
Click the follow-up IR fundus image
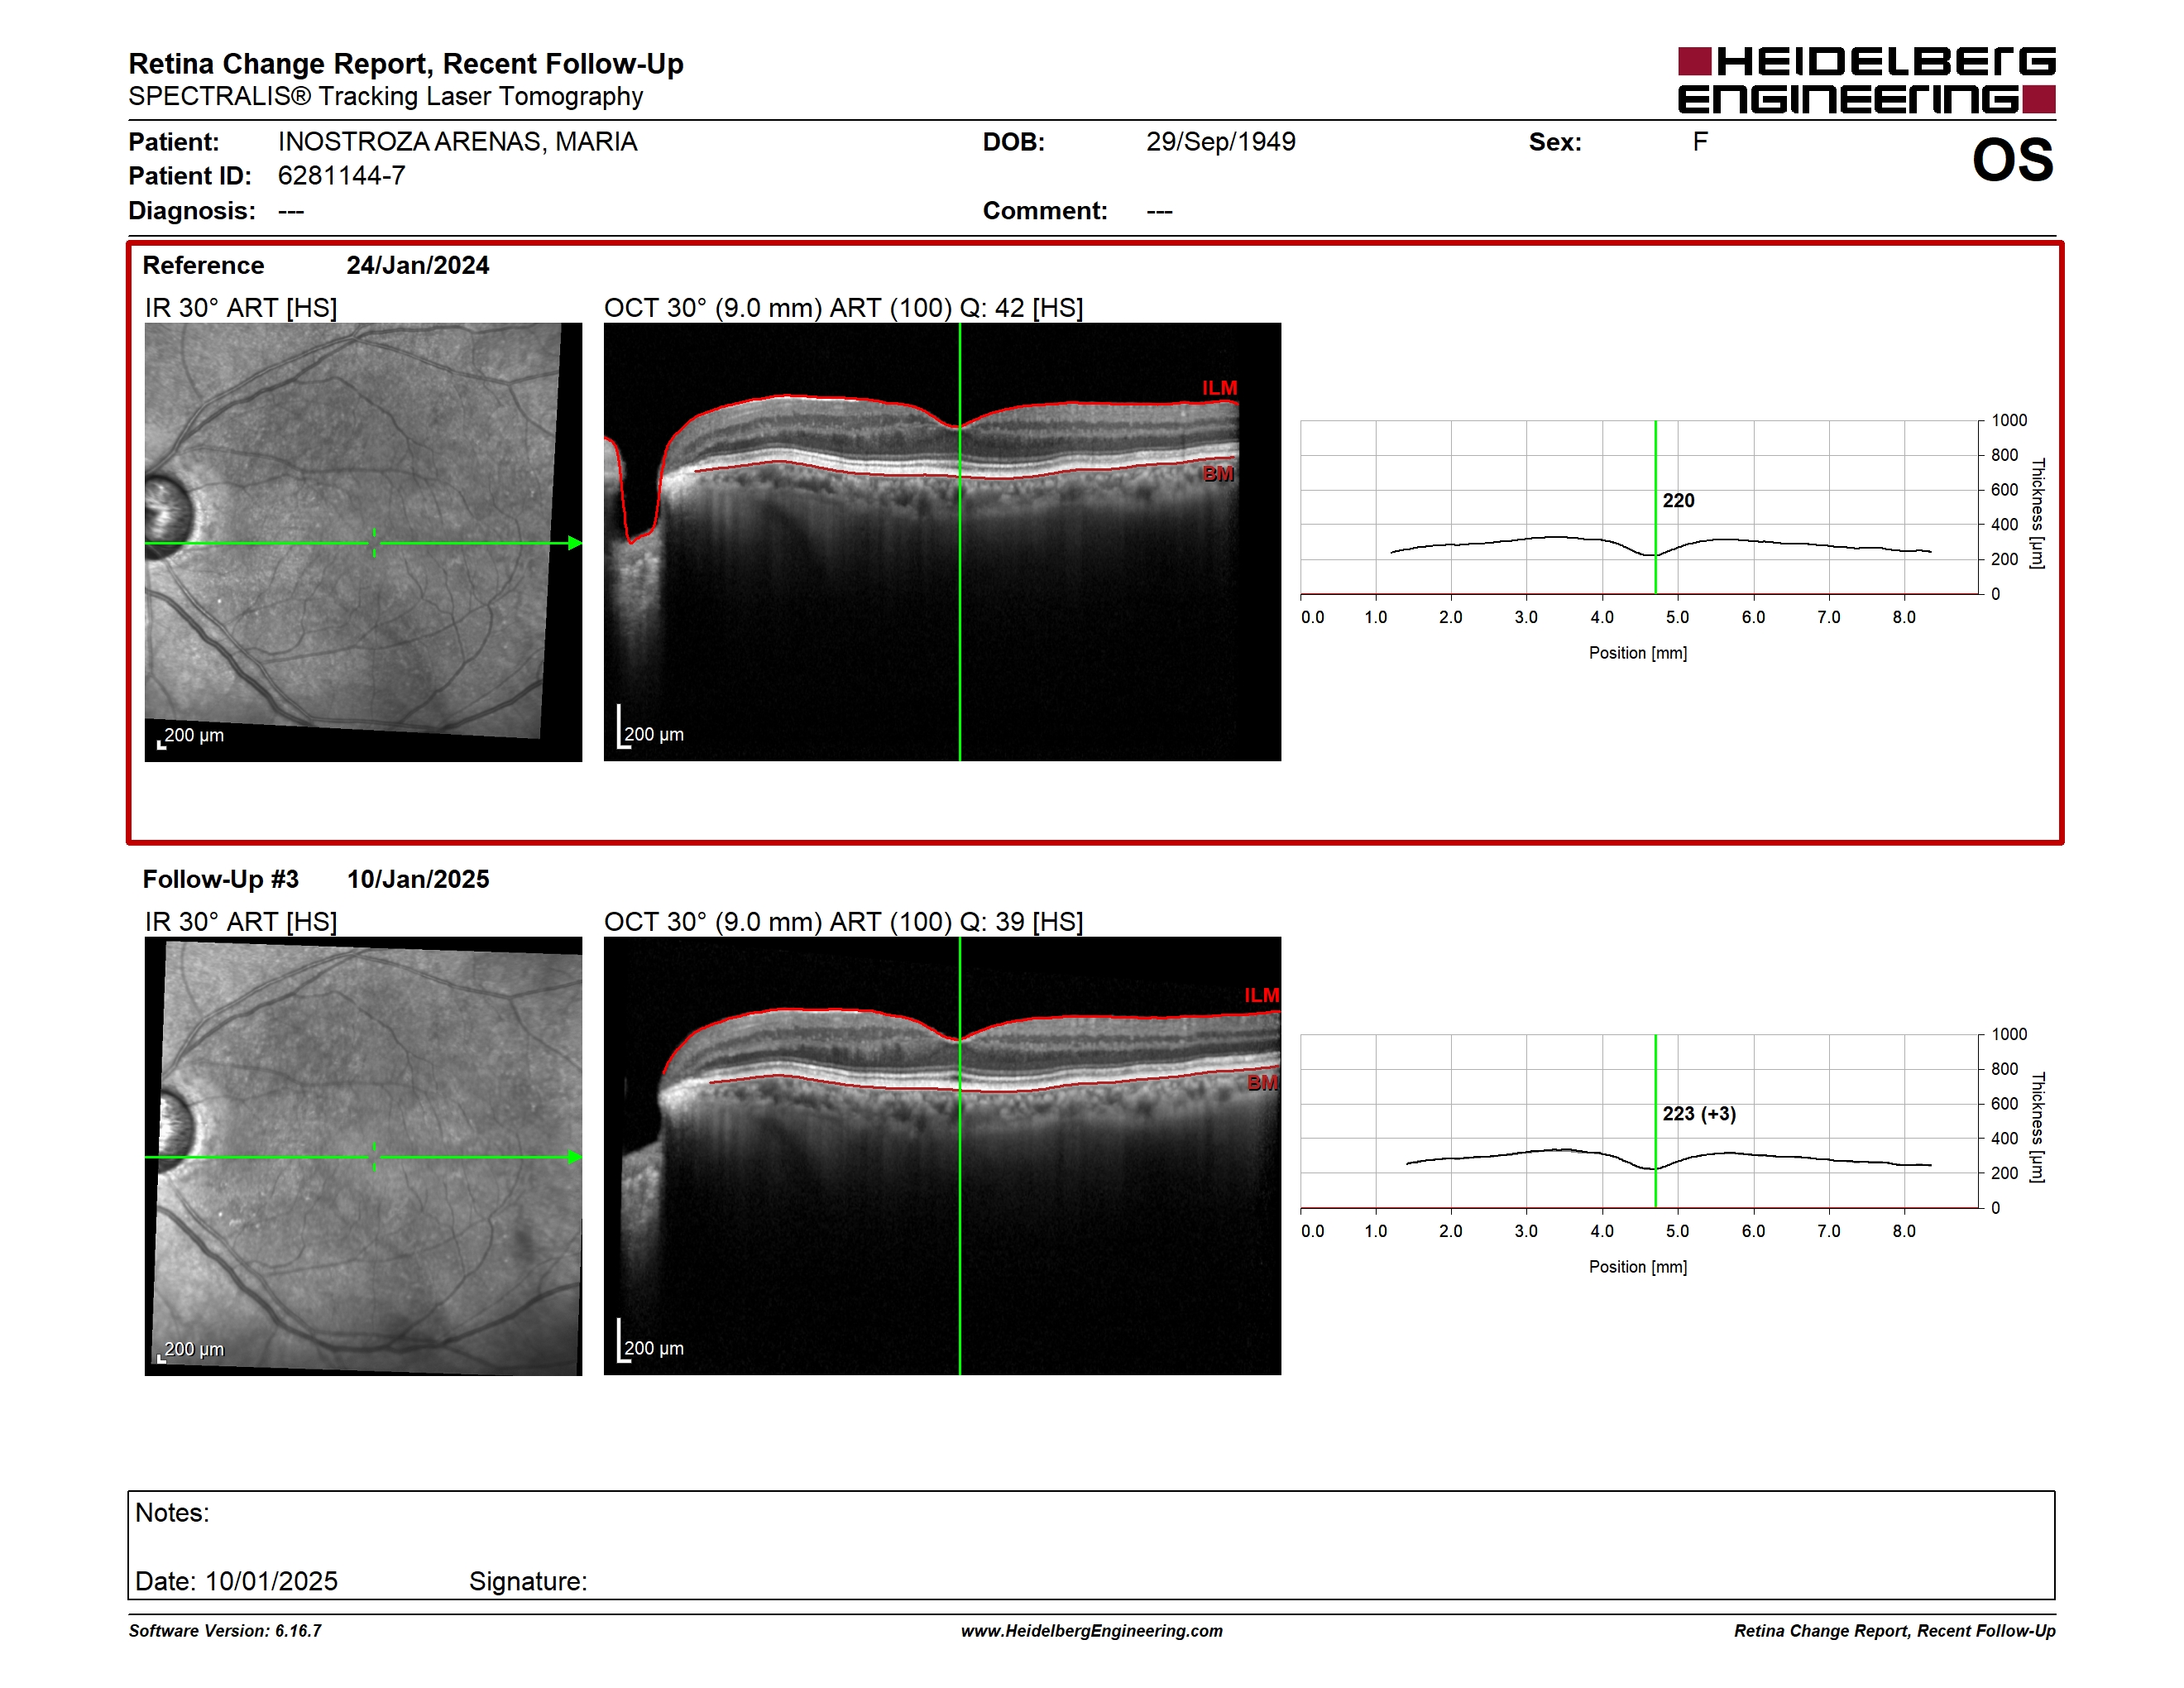click(x=363, y=1156)
